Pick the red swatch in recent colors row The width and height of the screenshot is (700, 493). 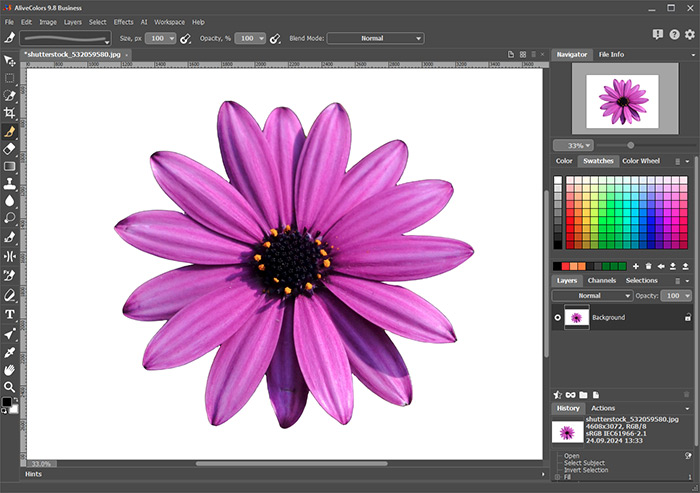click(566, 267)
